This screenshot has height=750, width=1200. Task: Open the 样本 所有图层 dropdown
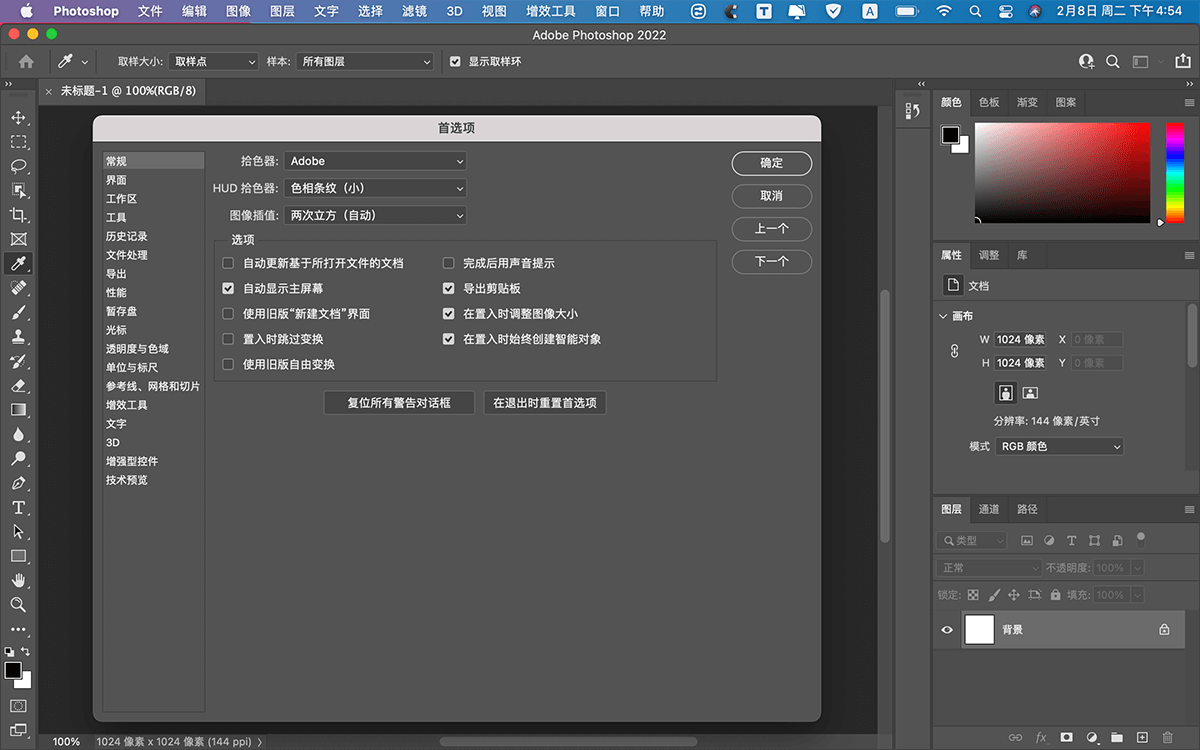(x=364, y=61)
